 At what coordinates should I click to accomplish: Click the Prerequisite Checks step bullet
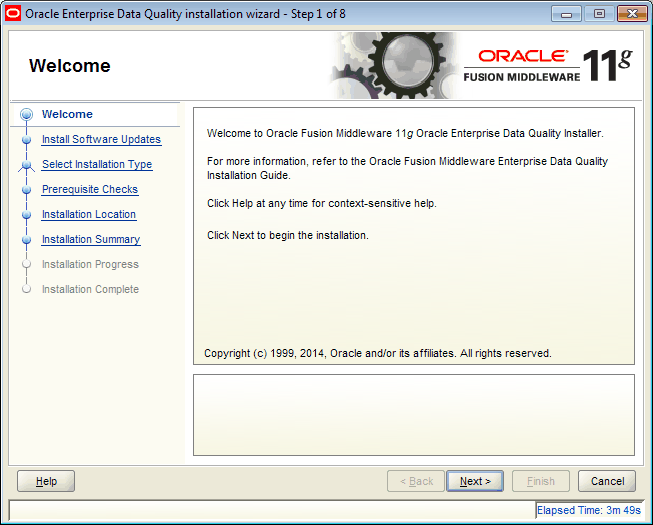[26, 190]
